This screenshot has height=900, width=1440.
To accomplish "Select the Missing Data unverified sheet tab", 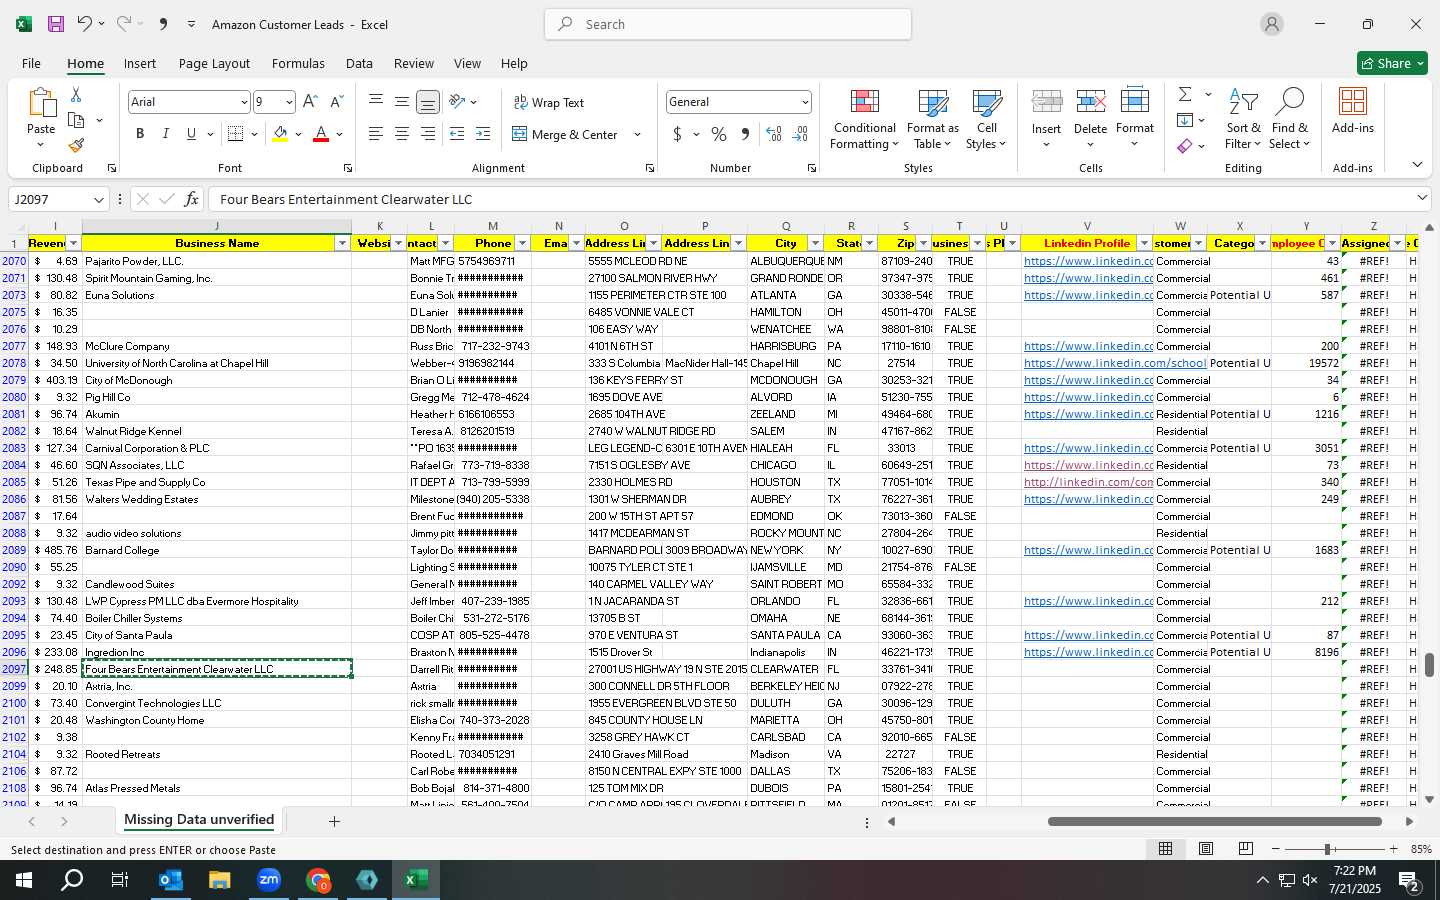I will point(199,820).
